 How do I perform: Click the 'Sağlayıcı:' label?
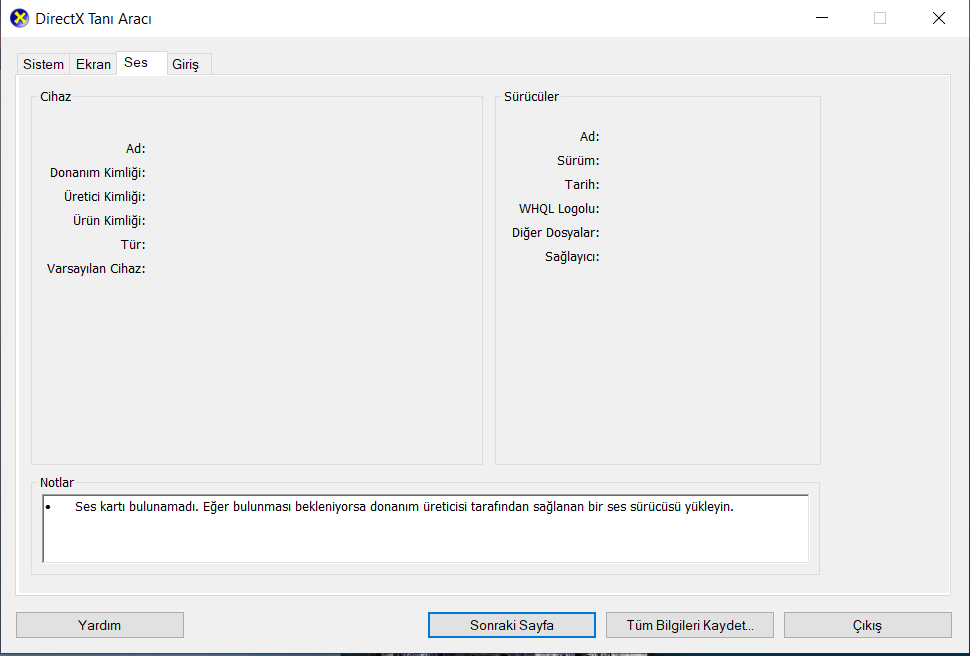[572, 257]
